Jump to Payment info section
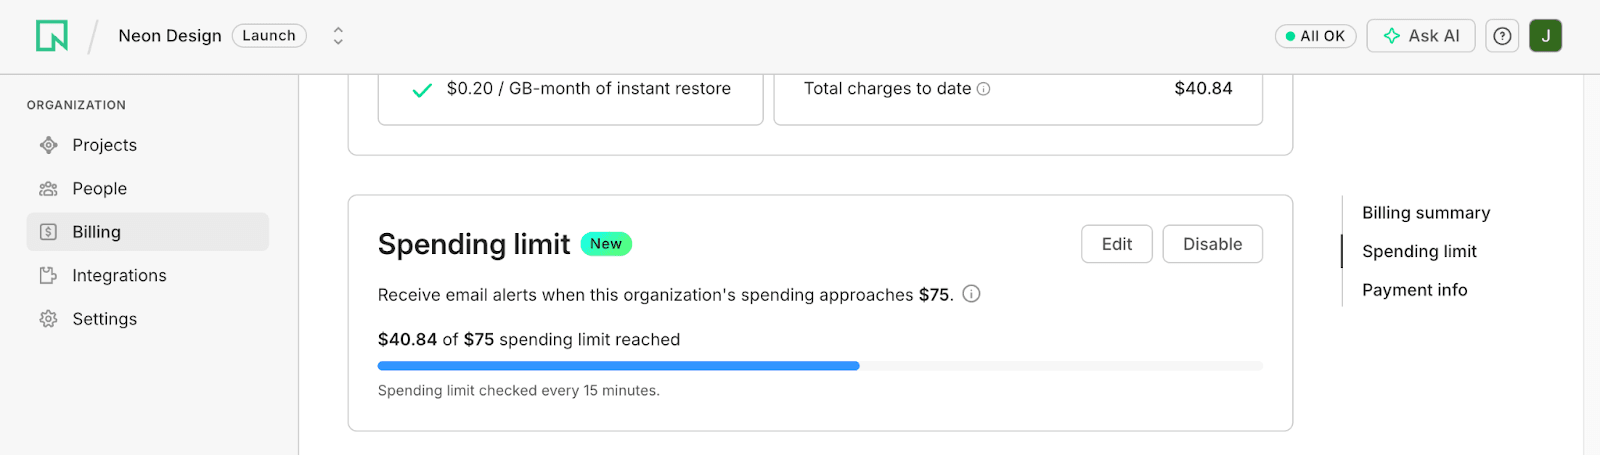1600x455 pixels. click(x=1414, y=290)
